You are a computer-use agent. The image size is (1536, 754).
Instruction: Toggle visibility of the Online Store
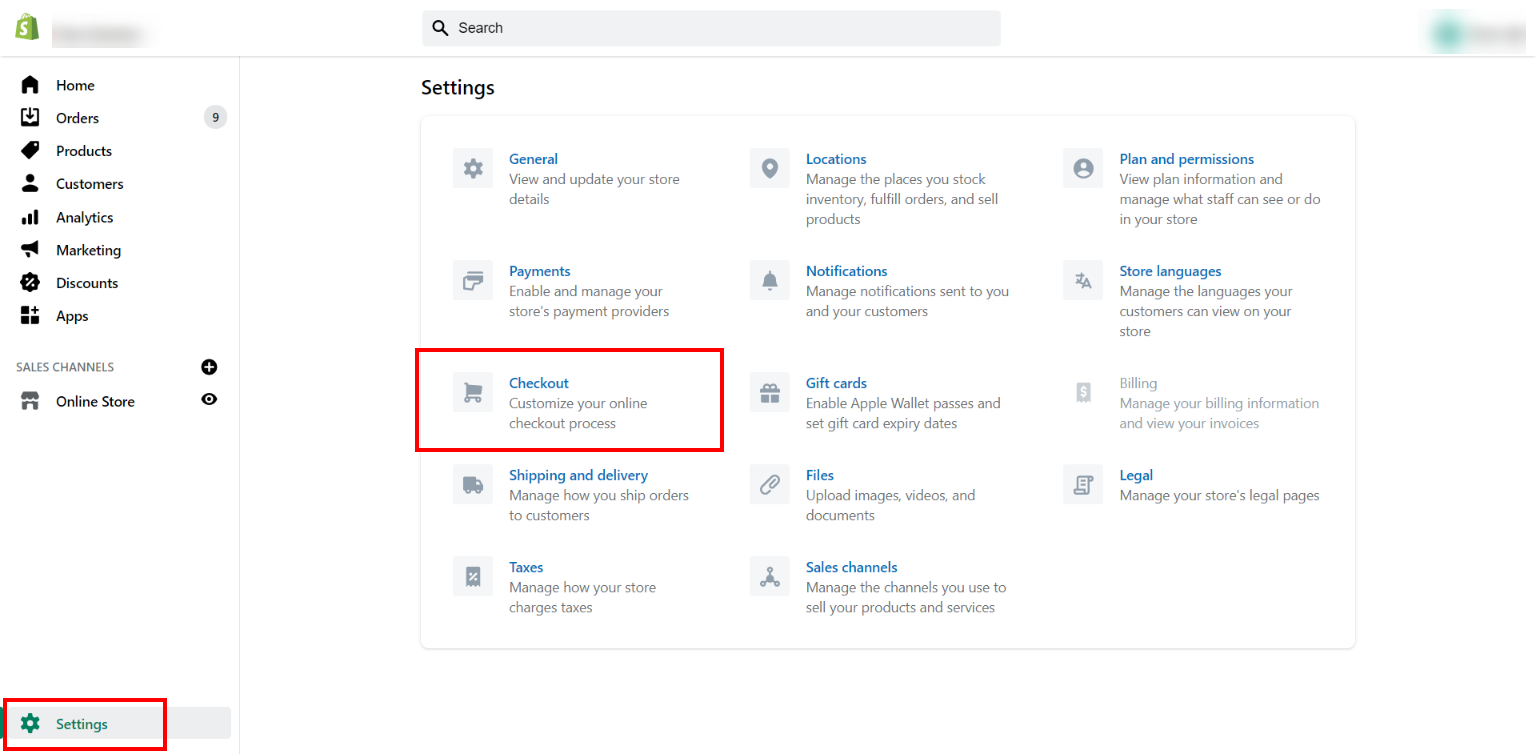click(x=209, y=400)
